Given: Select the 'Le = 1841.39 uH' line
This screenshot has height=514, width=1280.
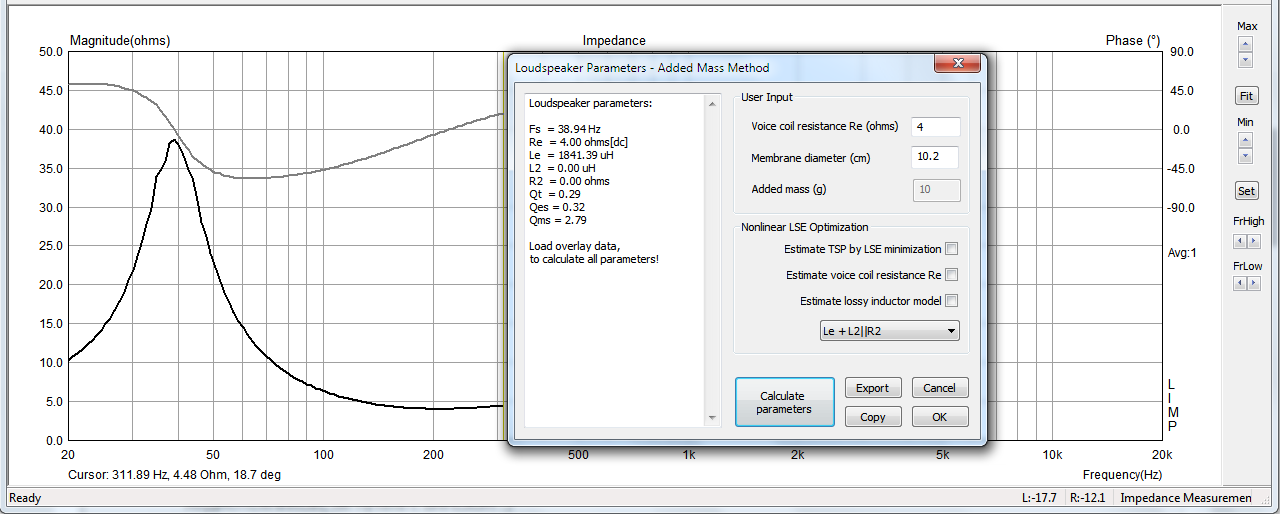Looking at the screenshot, I should click(575, 155).
